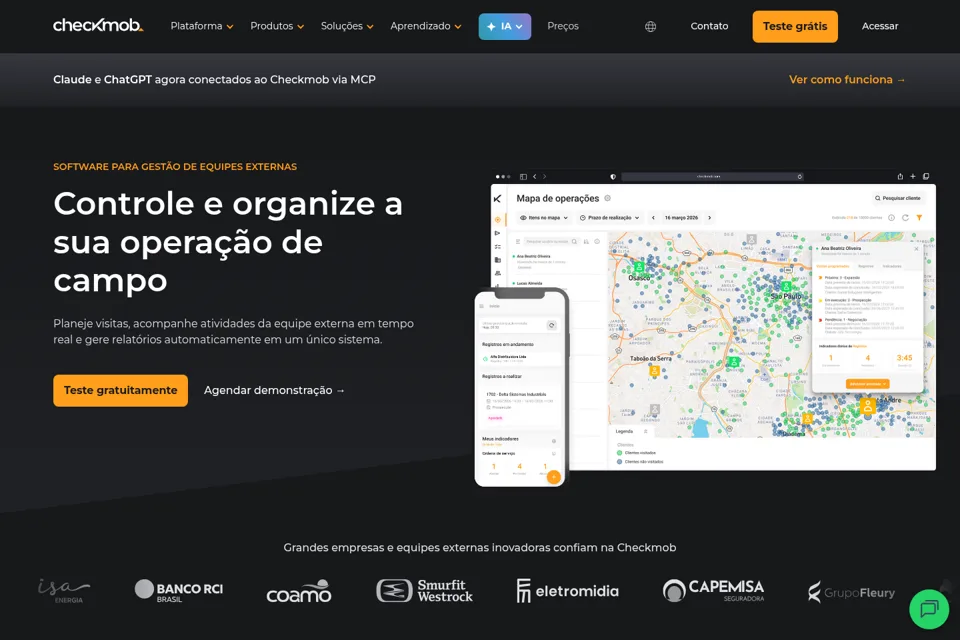Click the 3:45 indicator value

[904, 358]
